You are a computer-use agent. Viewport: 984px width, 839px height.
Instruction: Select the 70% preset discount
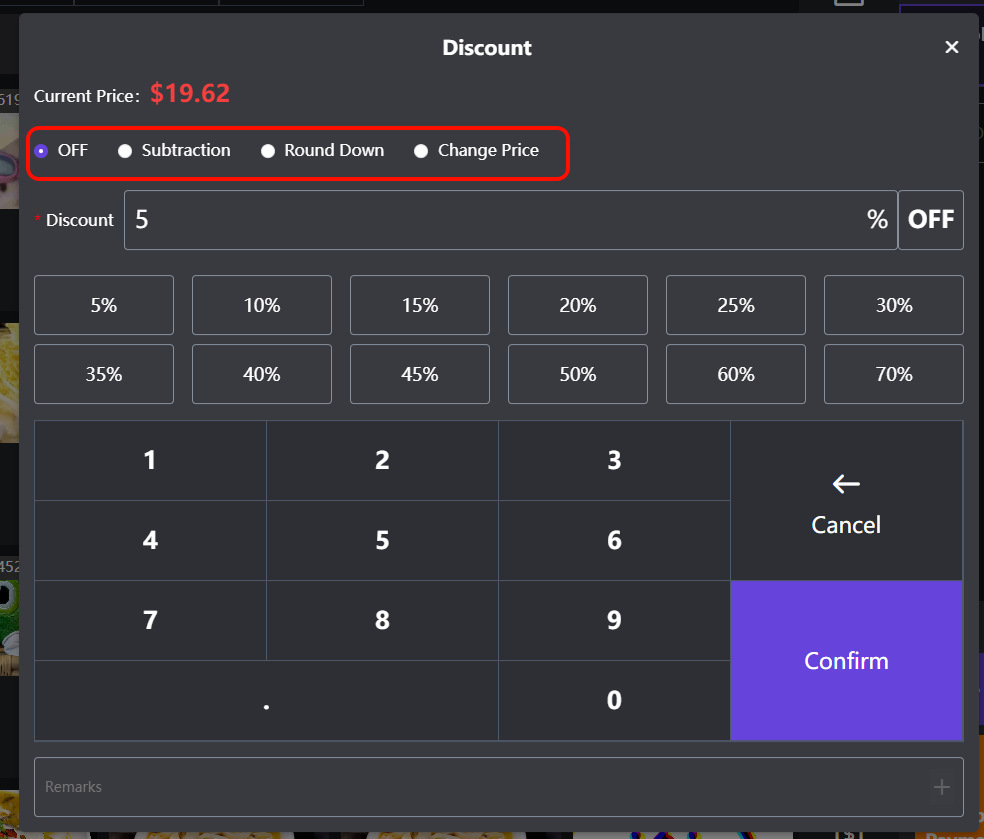point(894,374)
